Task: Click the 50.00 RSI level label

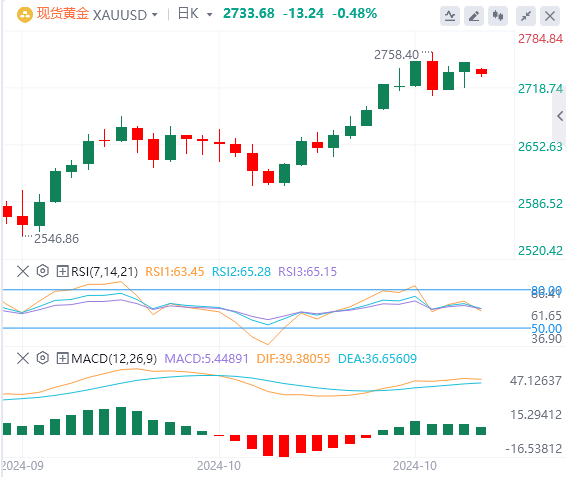Action: tap(547, 329)
